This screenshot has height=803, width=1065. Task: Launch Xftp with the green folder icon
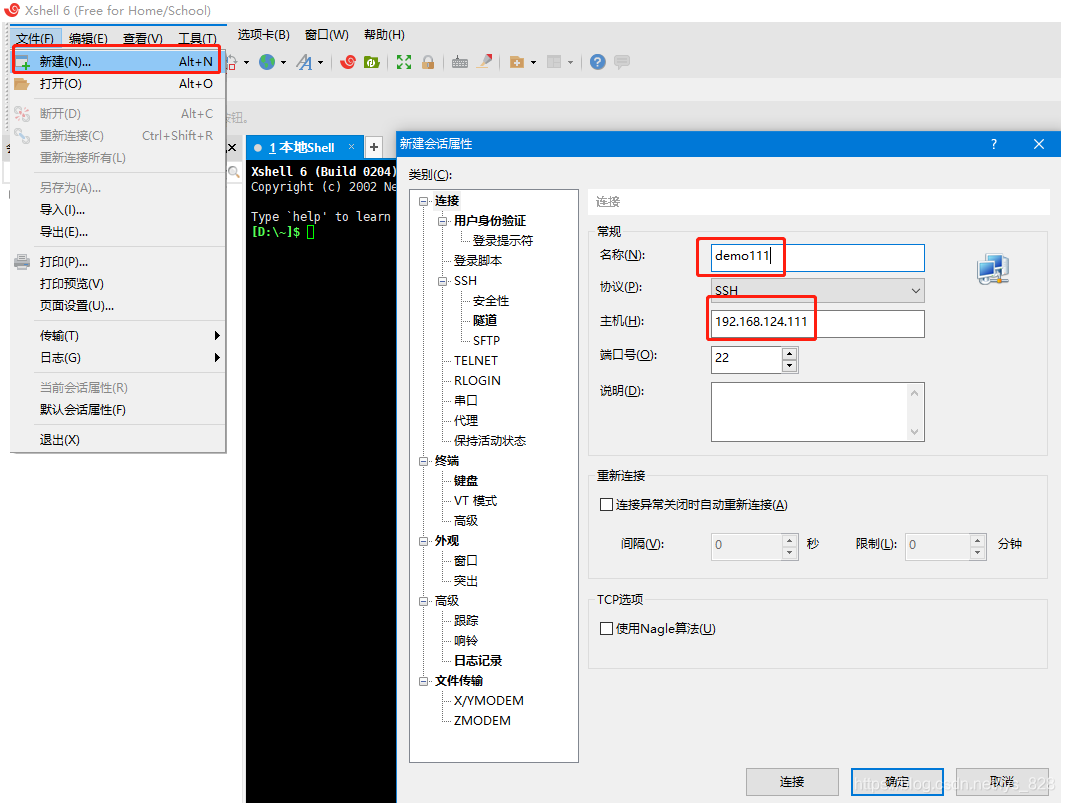(x=372, y=62)
